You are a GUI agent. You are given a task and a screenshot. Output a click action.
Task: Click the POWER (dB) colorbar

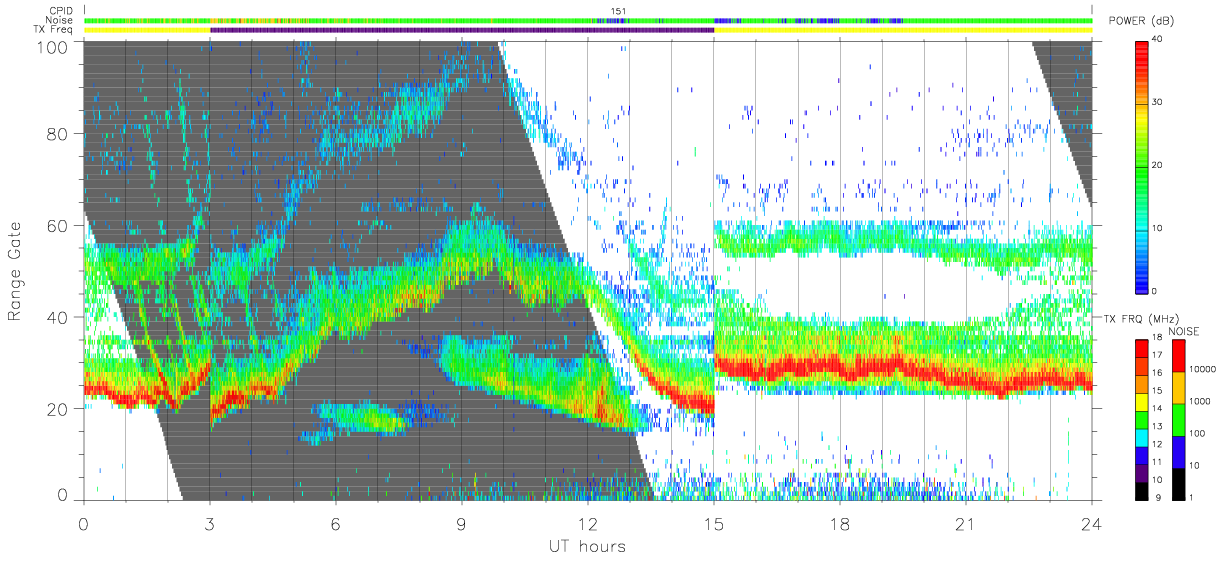[1142, 165]
